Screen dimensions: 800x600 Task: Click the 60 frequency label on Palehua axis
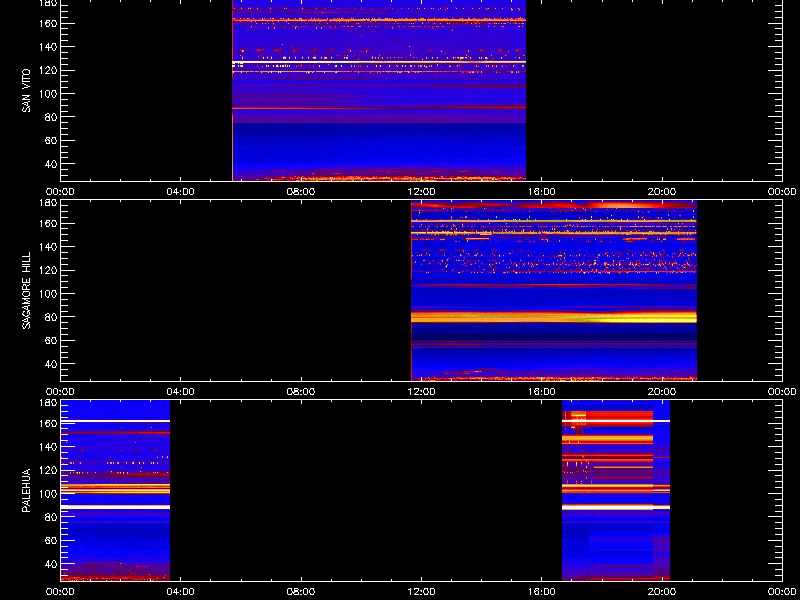coord(51,540)
